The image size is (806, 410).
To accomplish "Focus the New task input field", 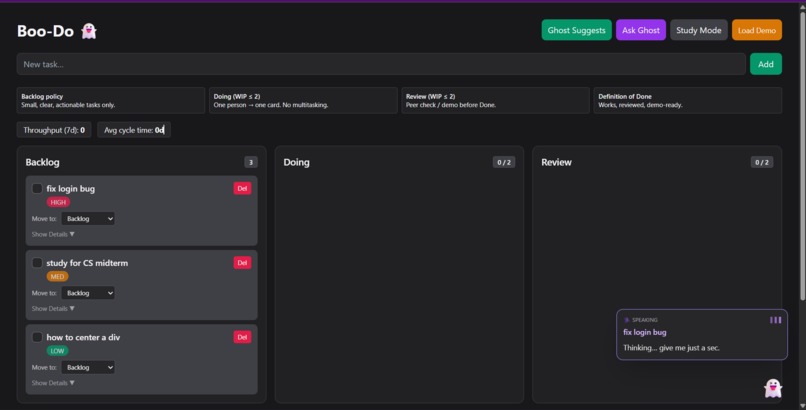I will pyautogui.click(x=381, y=64).
